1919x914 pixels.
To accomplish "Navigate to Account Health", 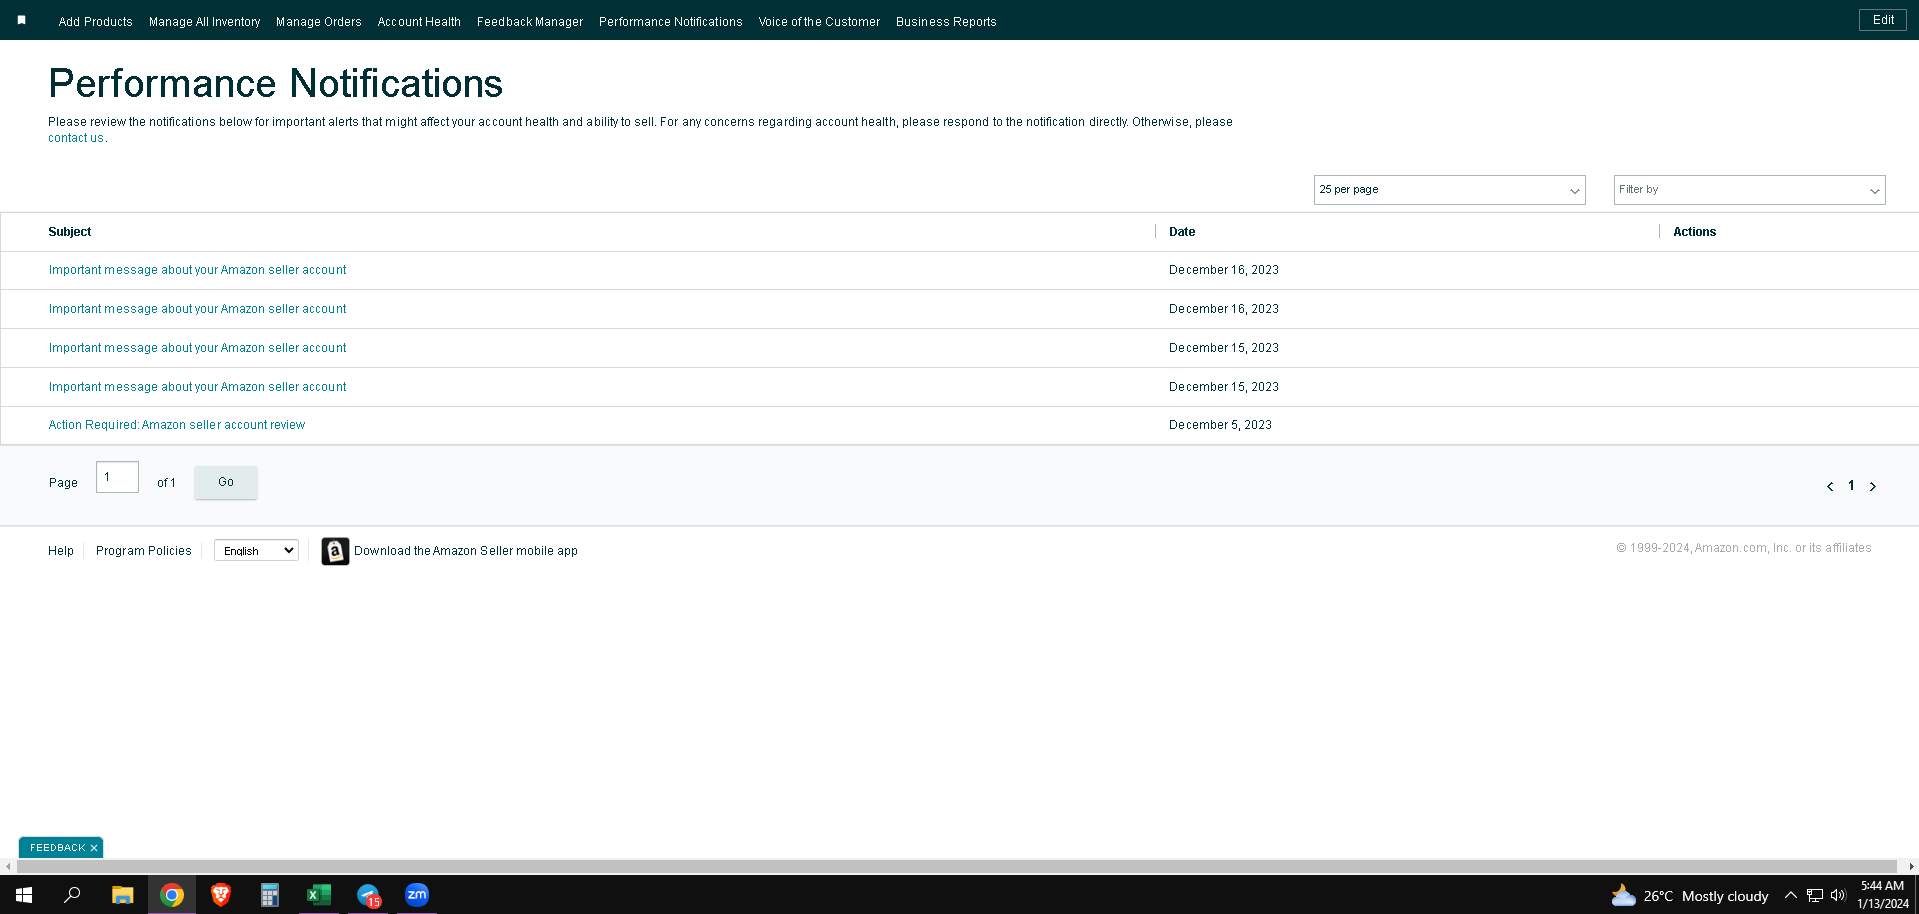I will tap(419, 21).
